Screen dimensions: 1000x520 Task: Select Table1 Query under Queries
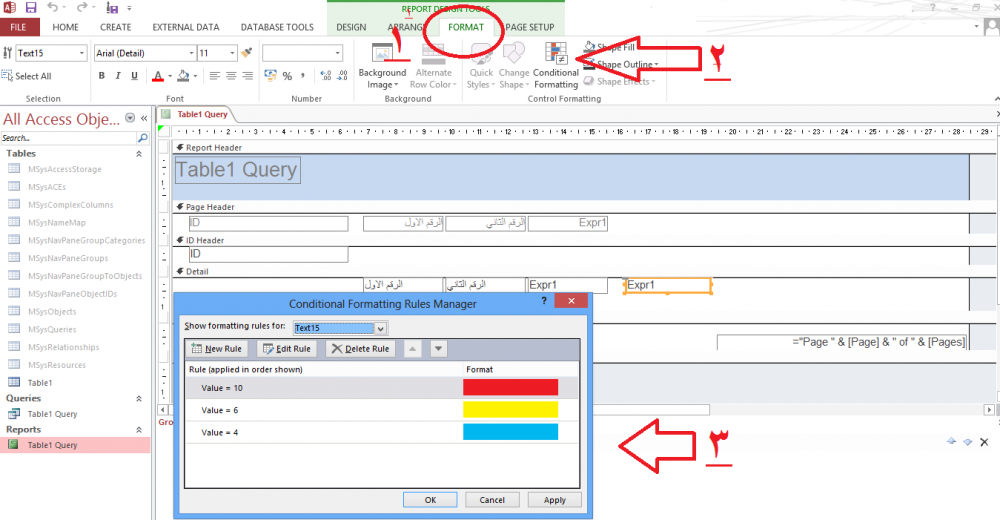click(x=52, y=413)
